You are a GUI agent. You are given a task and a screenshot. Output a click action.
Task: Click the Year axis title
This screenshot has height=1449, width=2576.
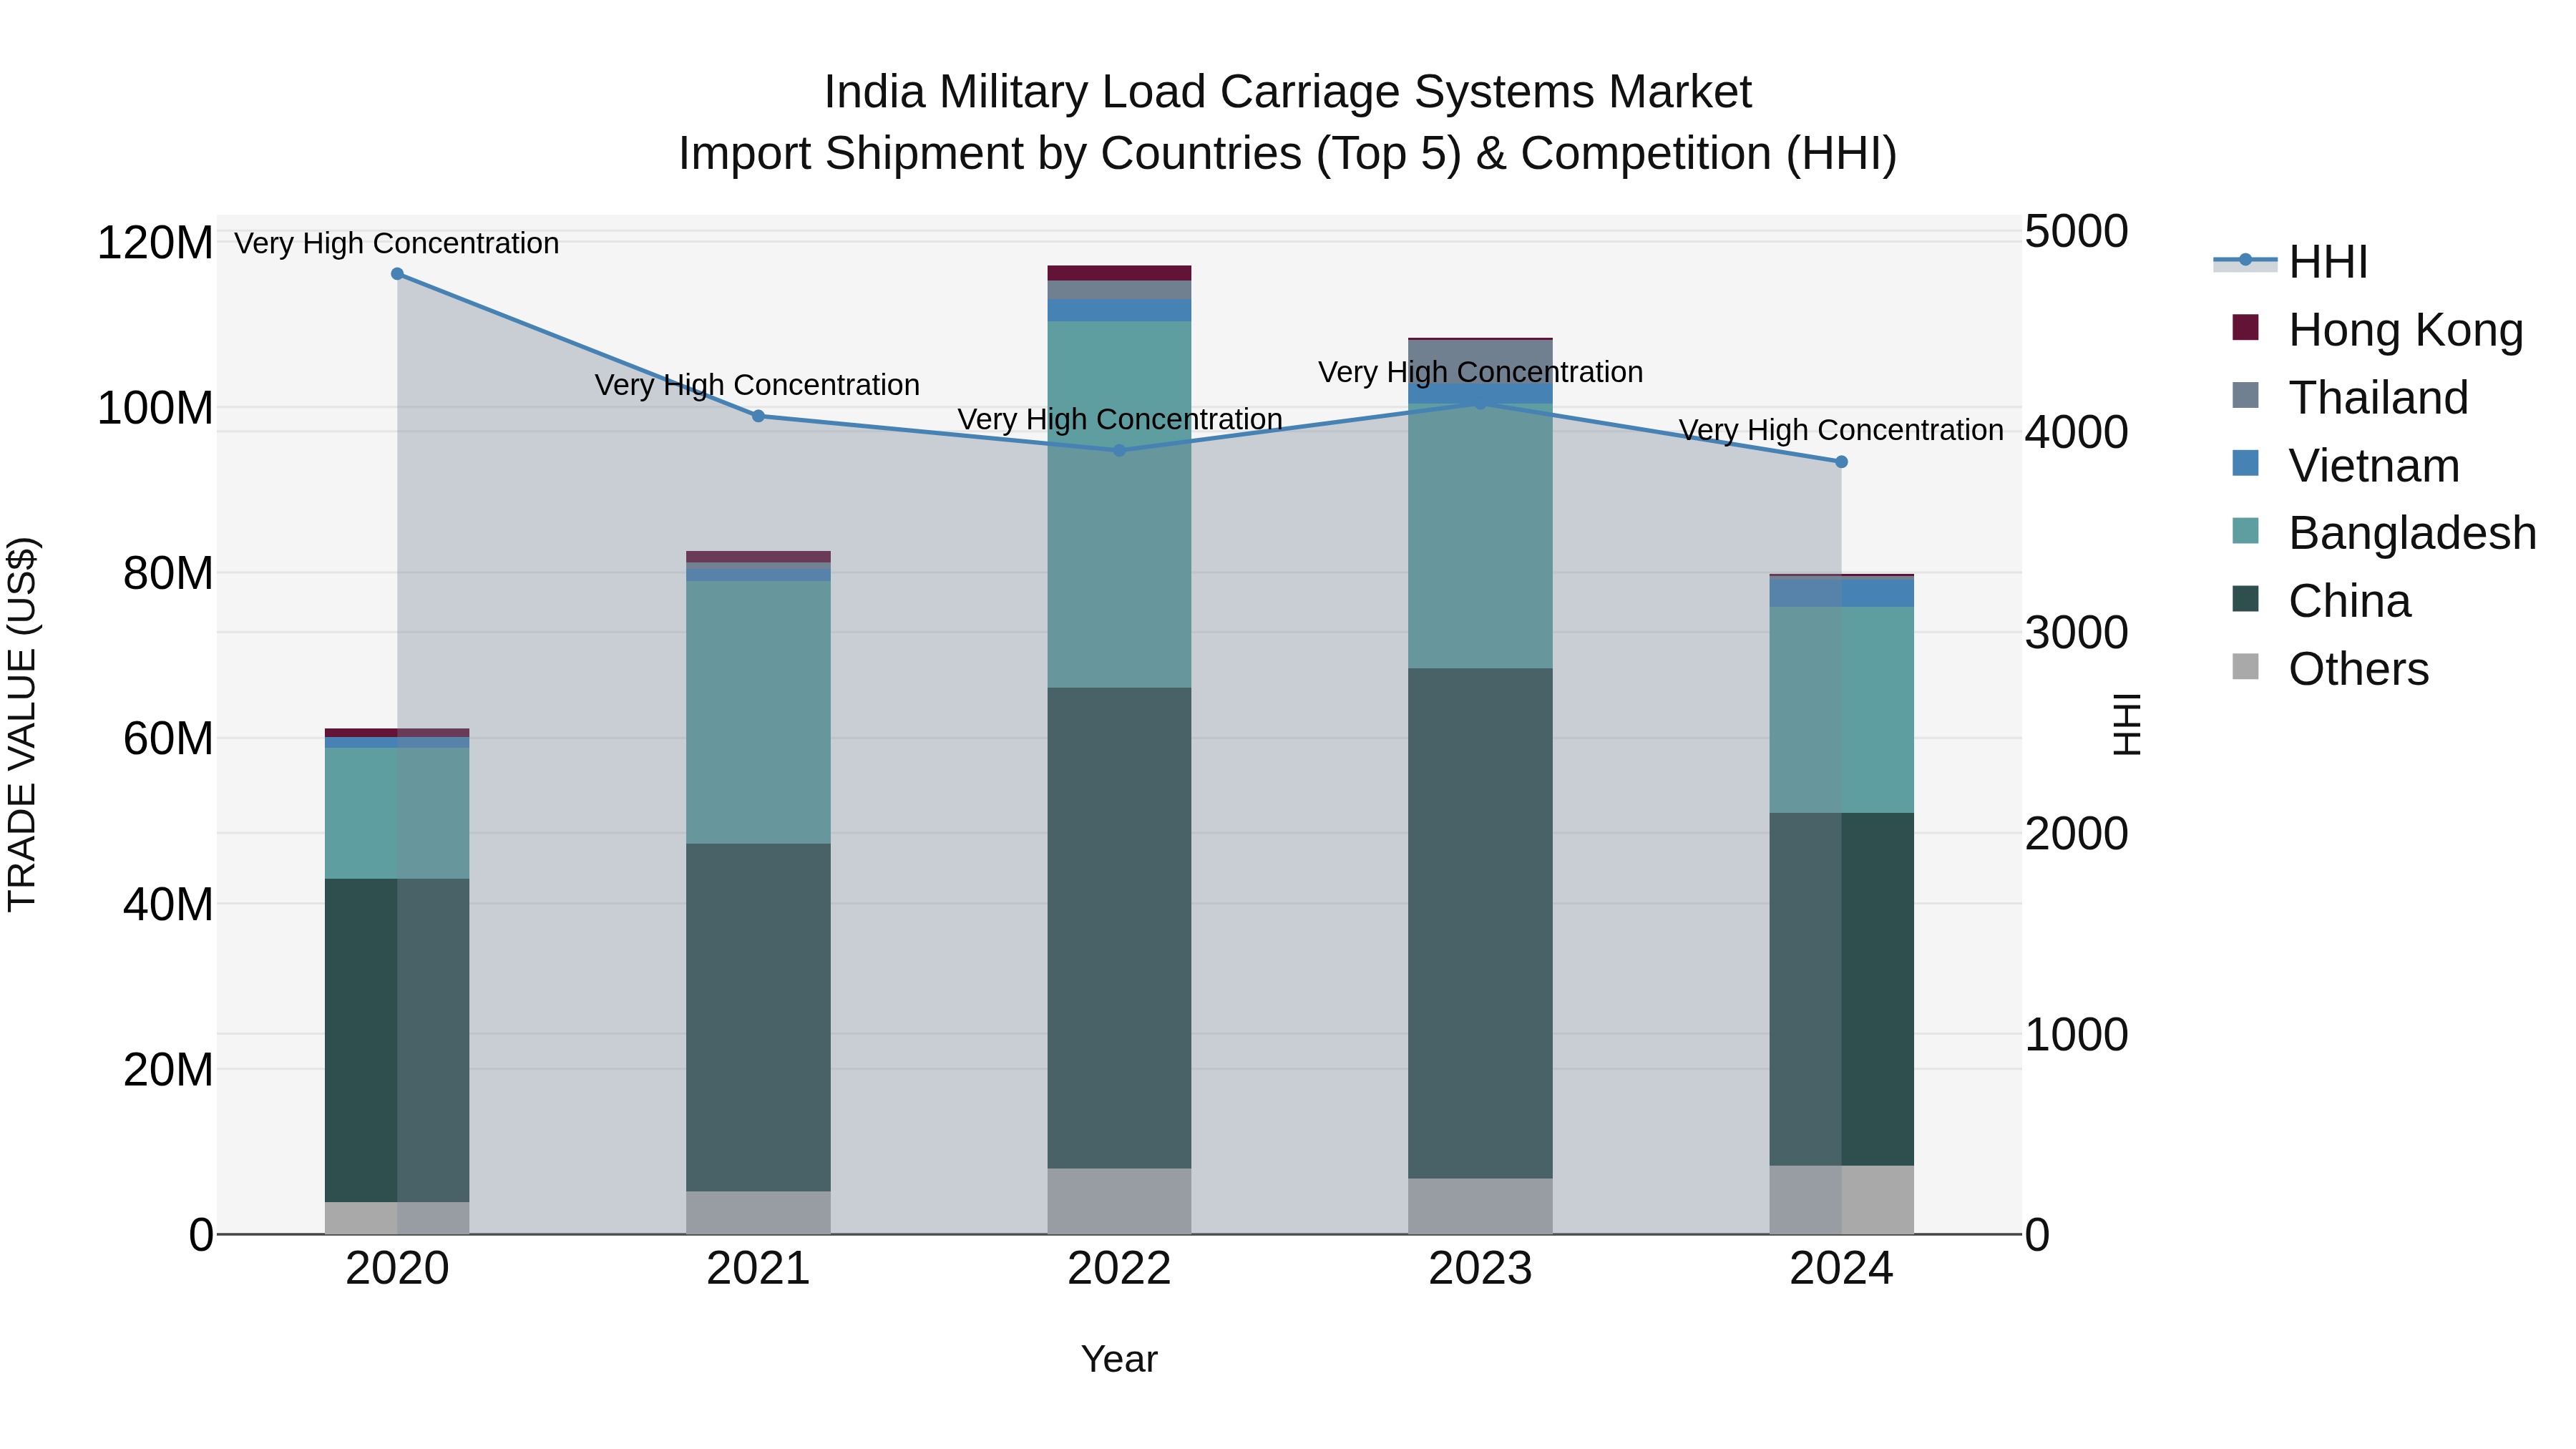click(x=1119, y=1360)
